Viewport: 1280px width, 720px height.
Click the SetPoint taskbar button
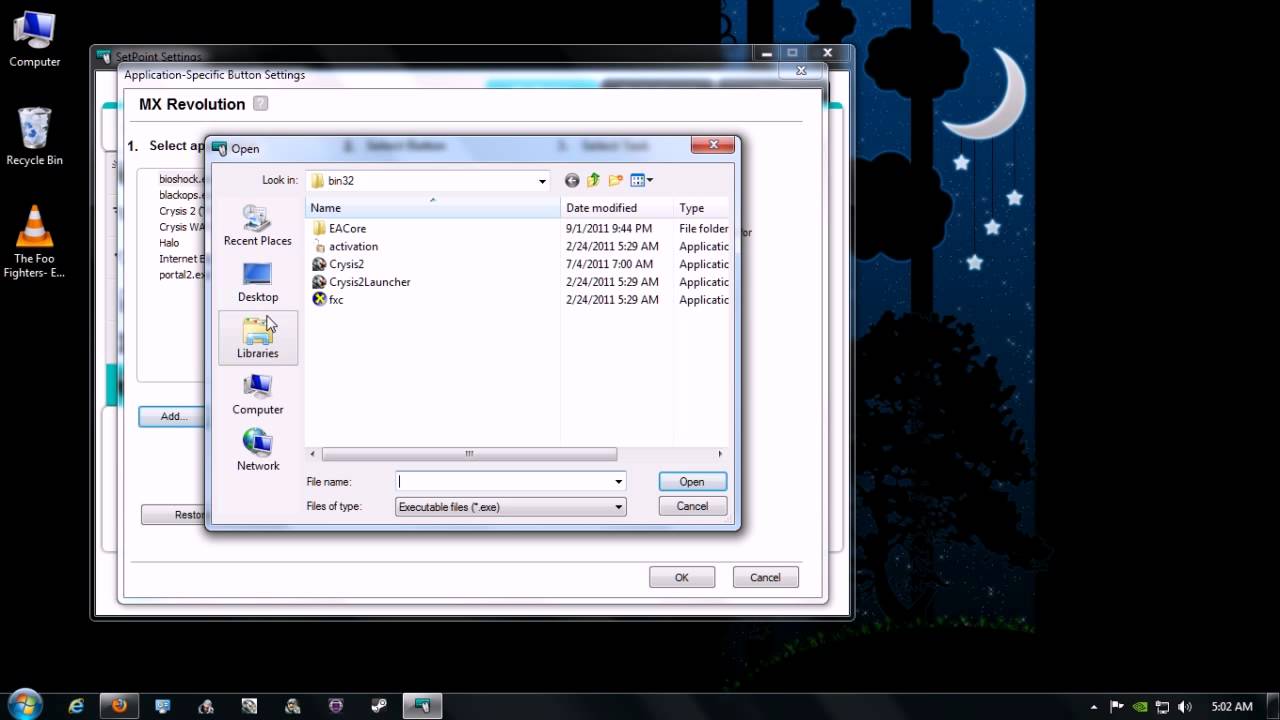click(422, 706)
